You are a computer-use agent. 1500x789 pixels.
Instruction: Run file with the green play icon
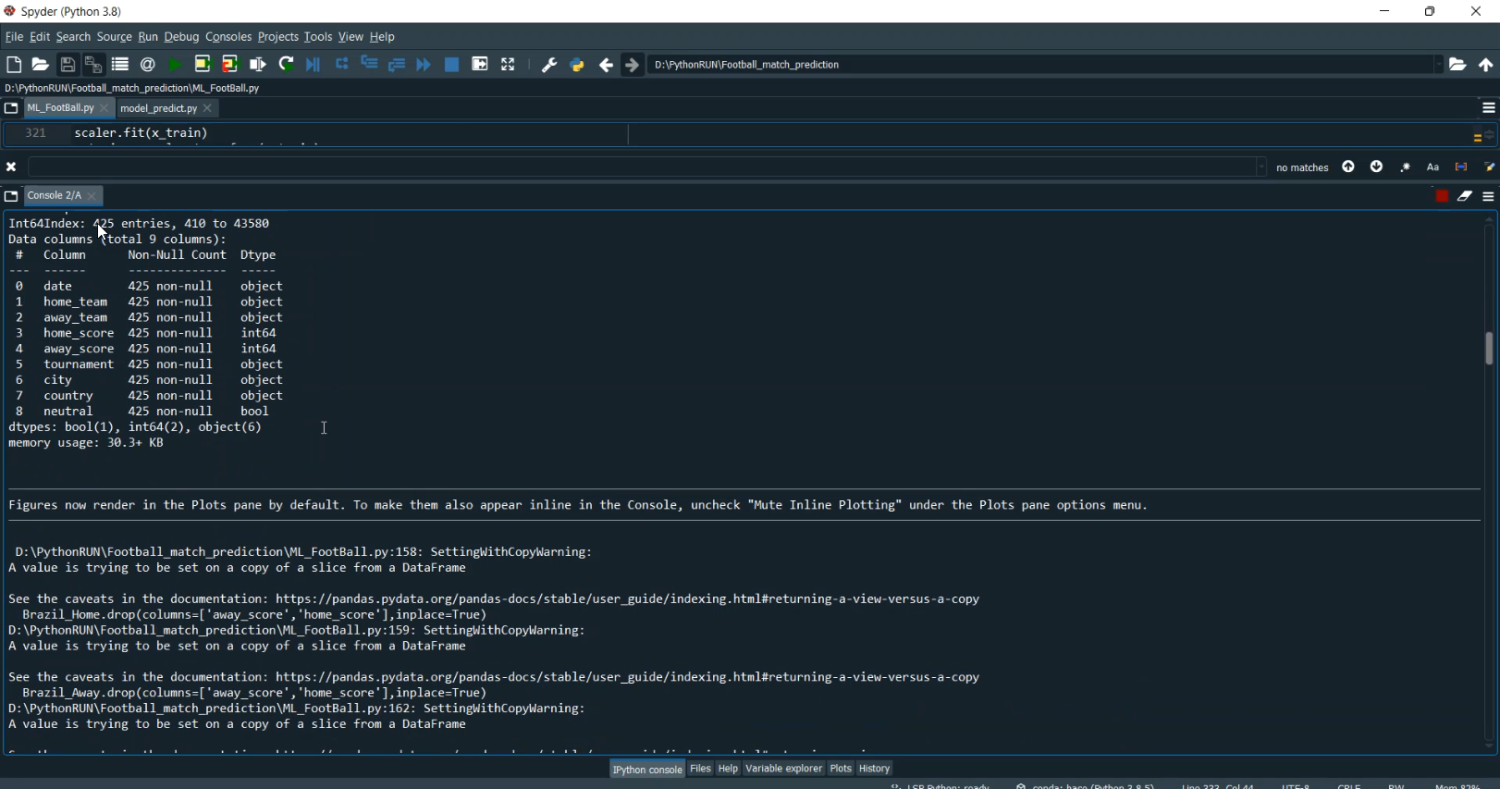pos(175,65)
